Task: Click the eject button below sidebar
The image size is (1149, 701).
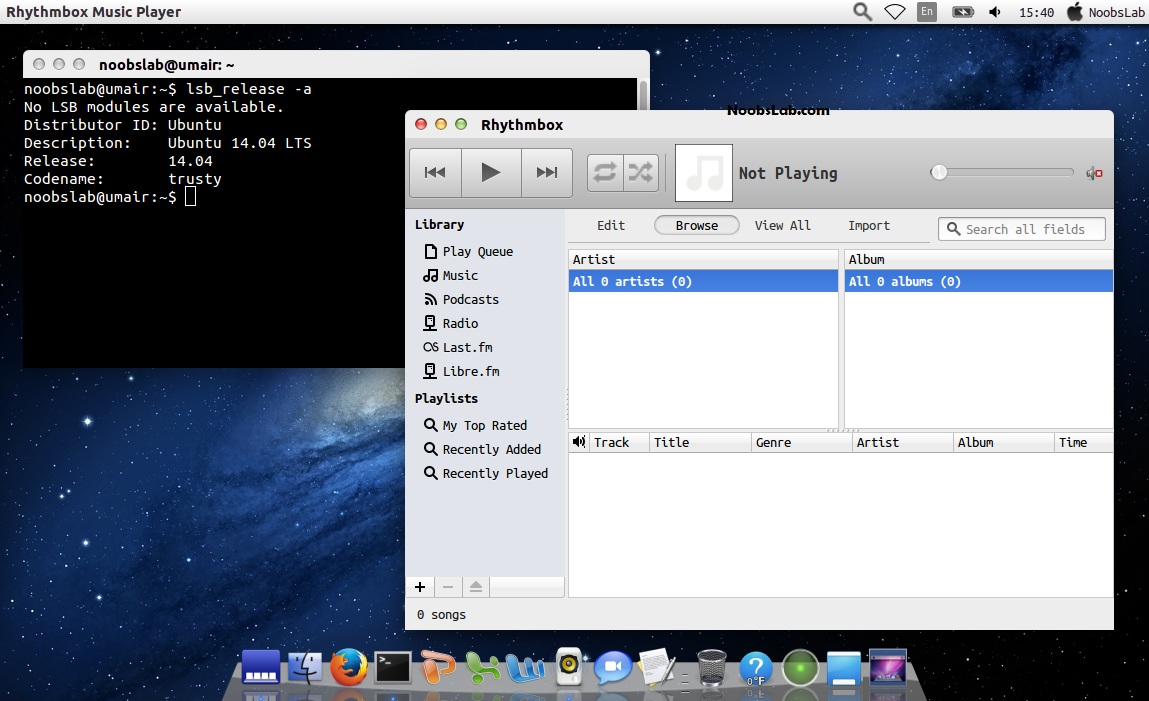Action: pos(476,587)
